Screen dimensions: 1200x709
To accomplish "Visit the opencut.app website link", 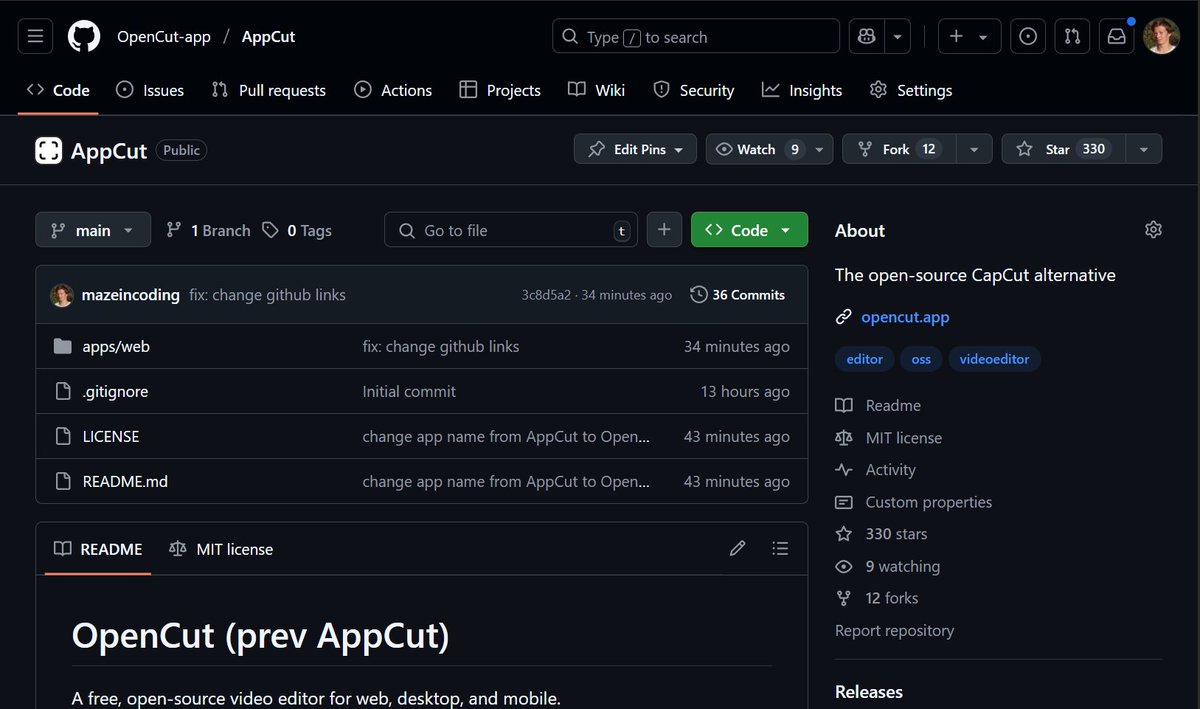I will pyautogui.click(x=905, y=317).
